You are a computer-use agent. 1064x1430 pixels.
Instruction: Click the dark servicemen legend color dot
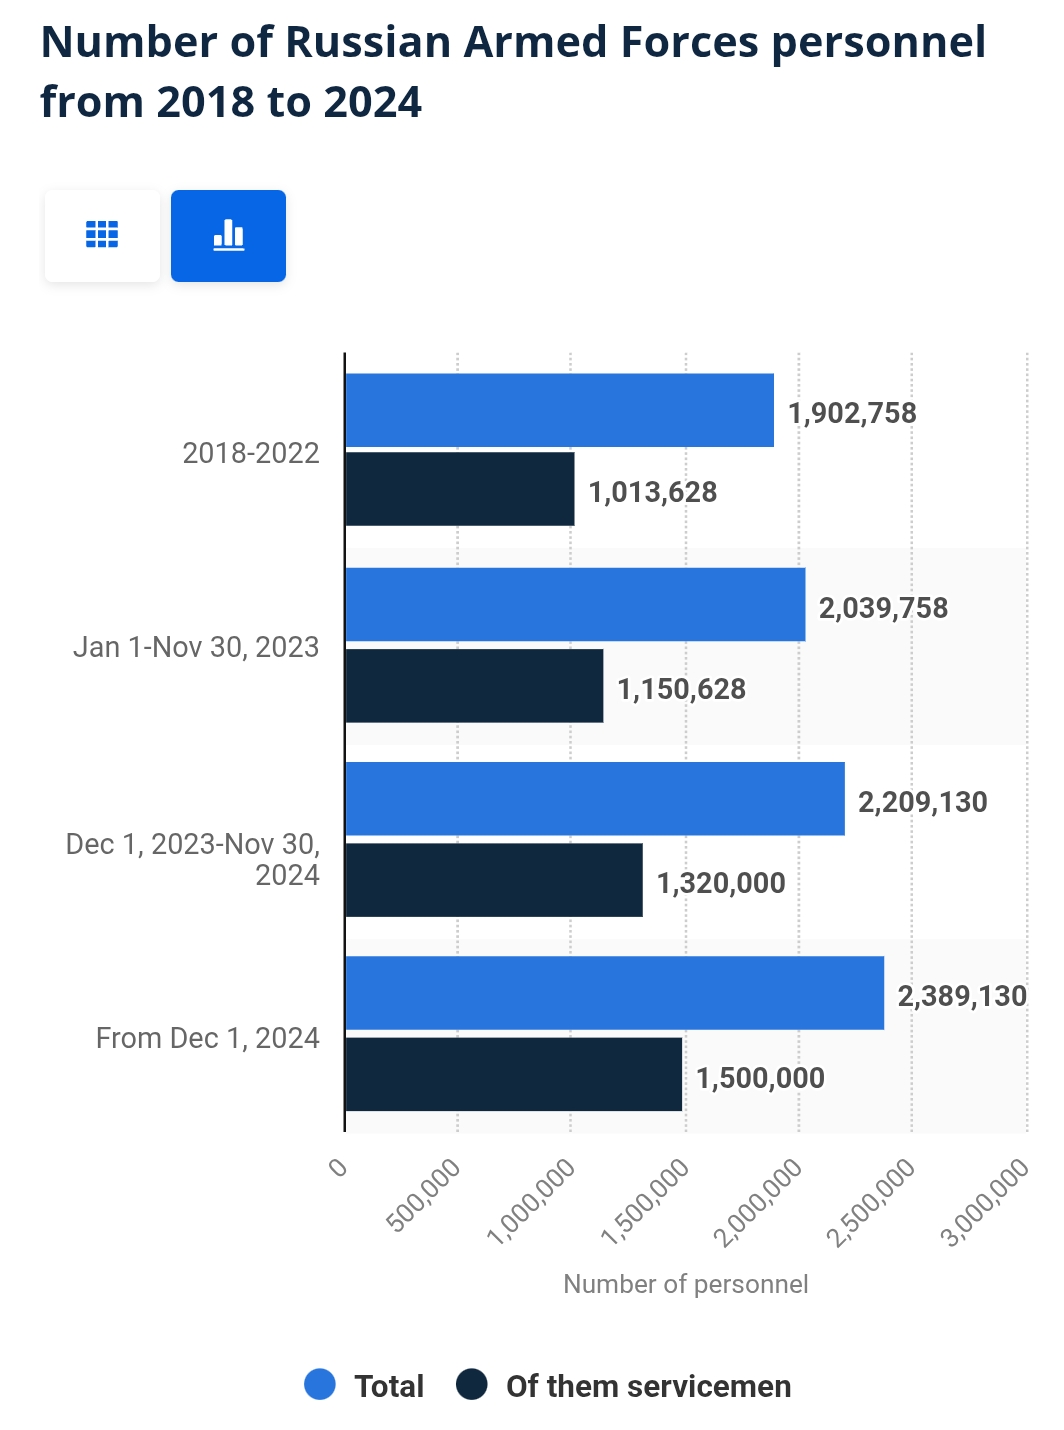pyautogui.click(x=471, y=1385)
